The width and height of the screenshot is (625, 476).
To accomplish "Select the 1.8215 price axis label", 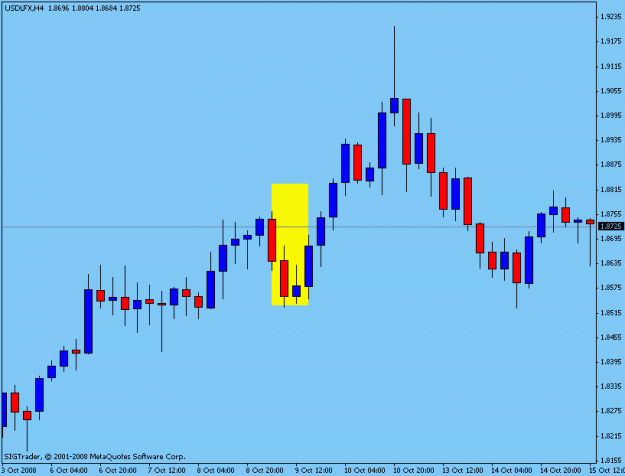I will click(611, 436).
